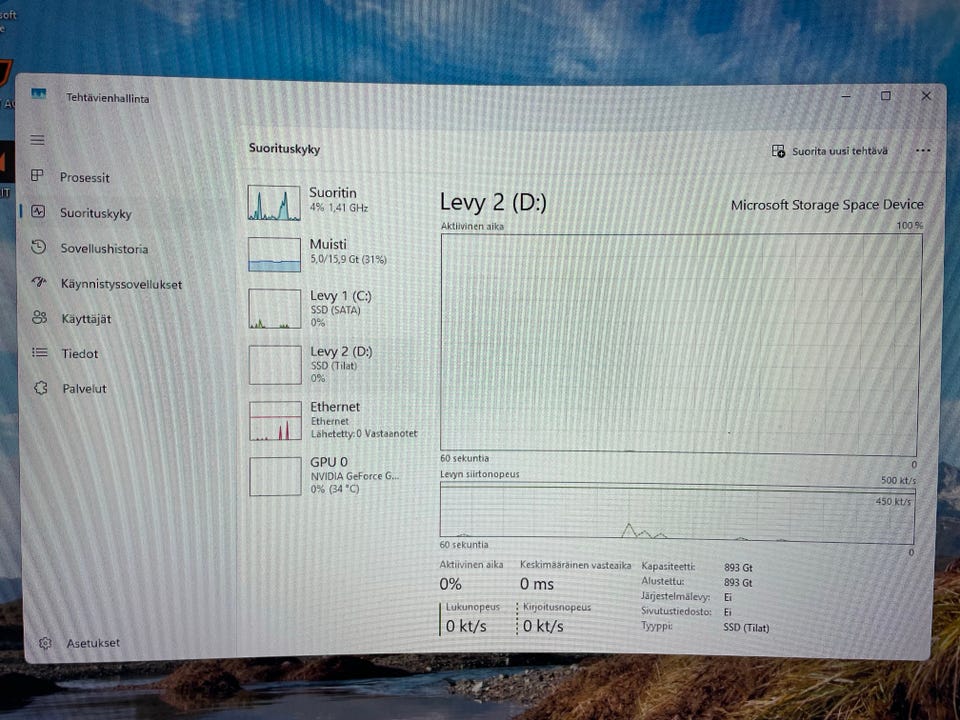Click the Levyn siirtonopeus graph

[x=677, y=513]
